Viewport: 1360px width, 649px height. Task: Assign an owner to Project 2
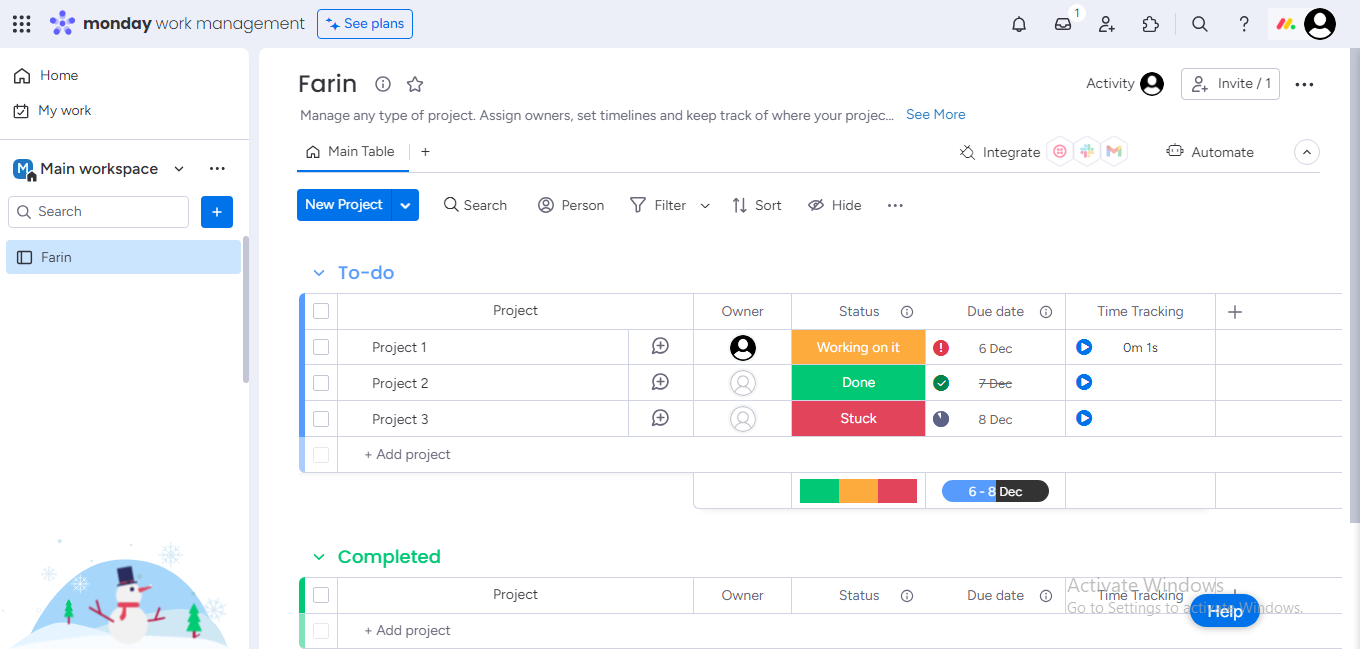tap(743, 383)
